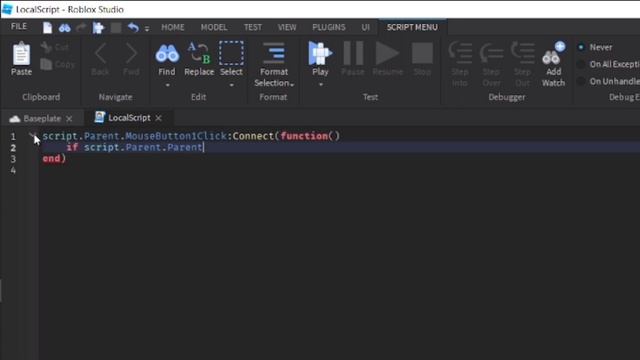Open the FILE menu
Screen dimensions: 640x360
coord(19,27)
